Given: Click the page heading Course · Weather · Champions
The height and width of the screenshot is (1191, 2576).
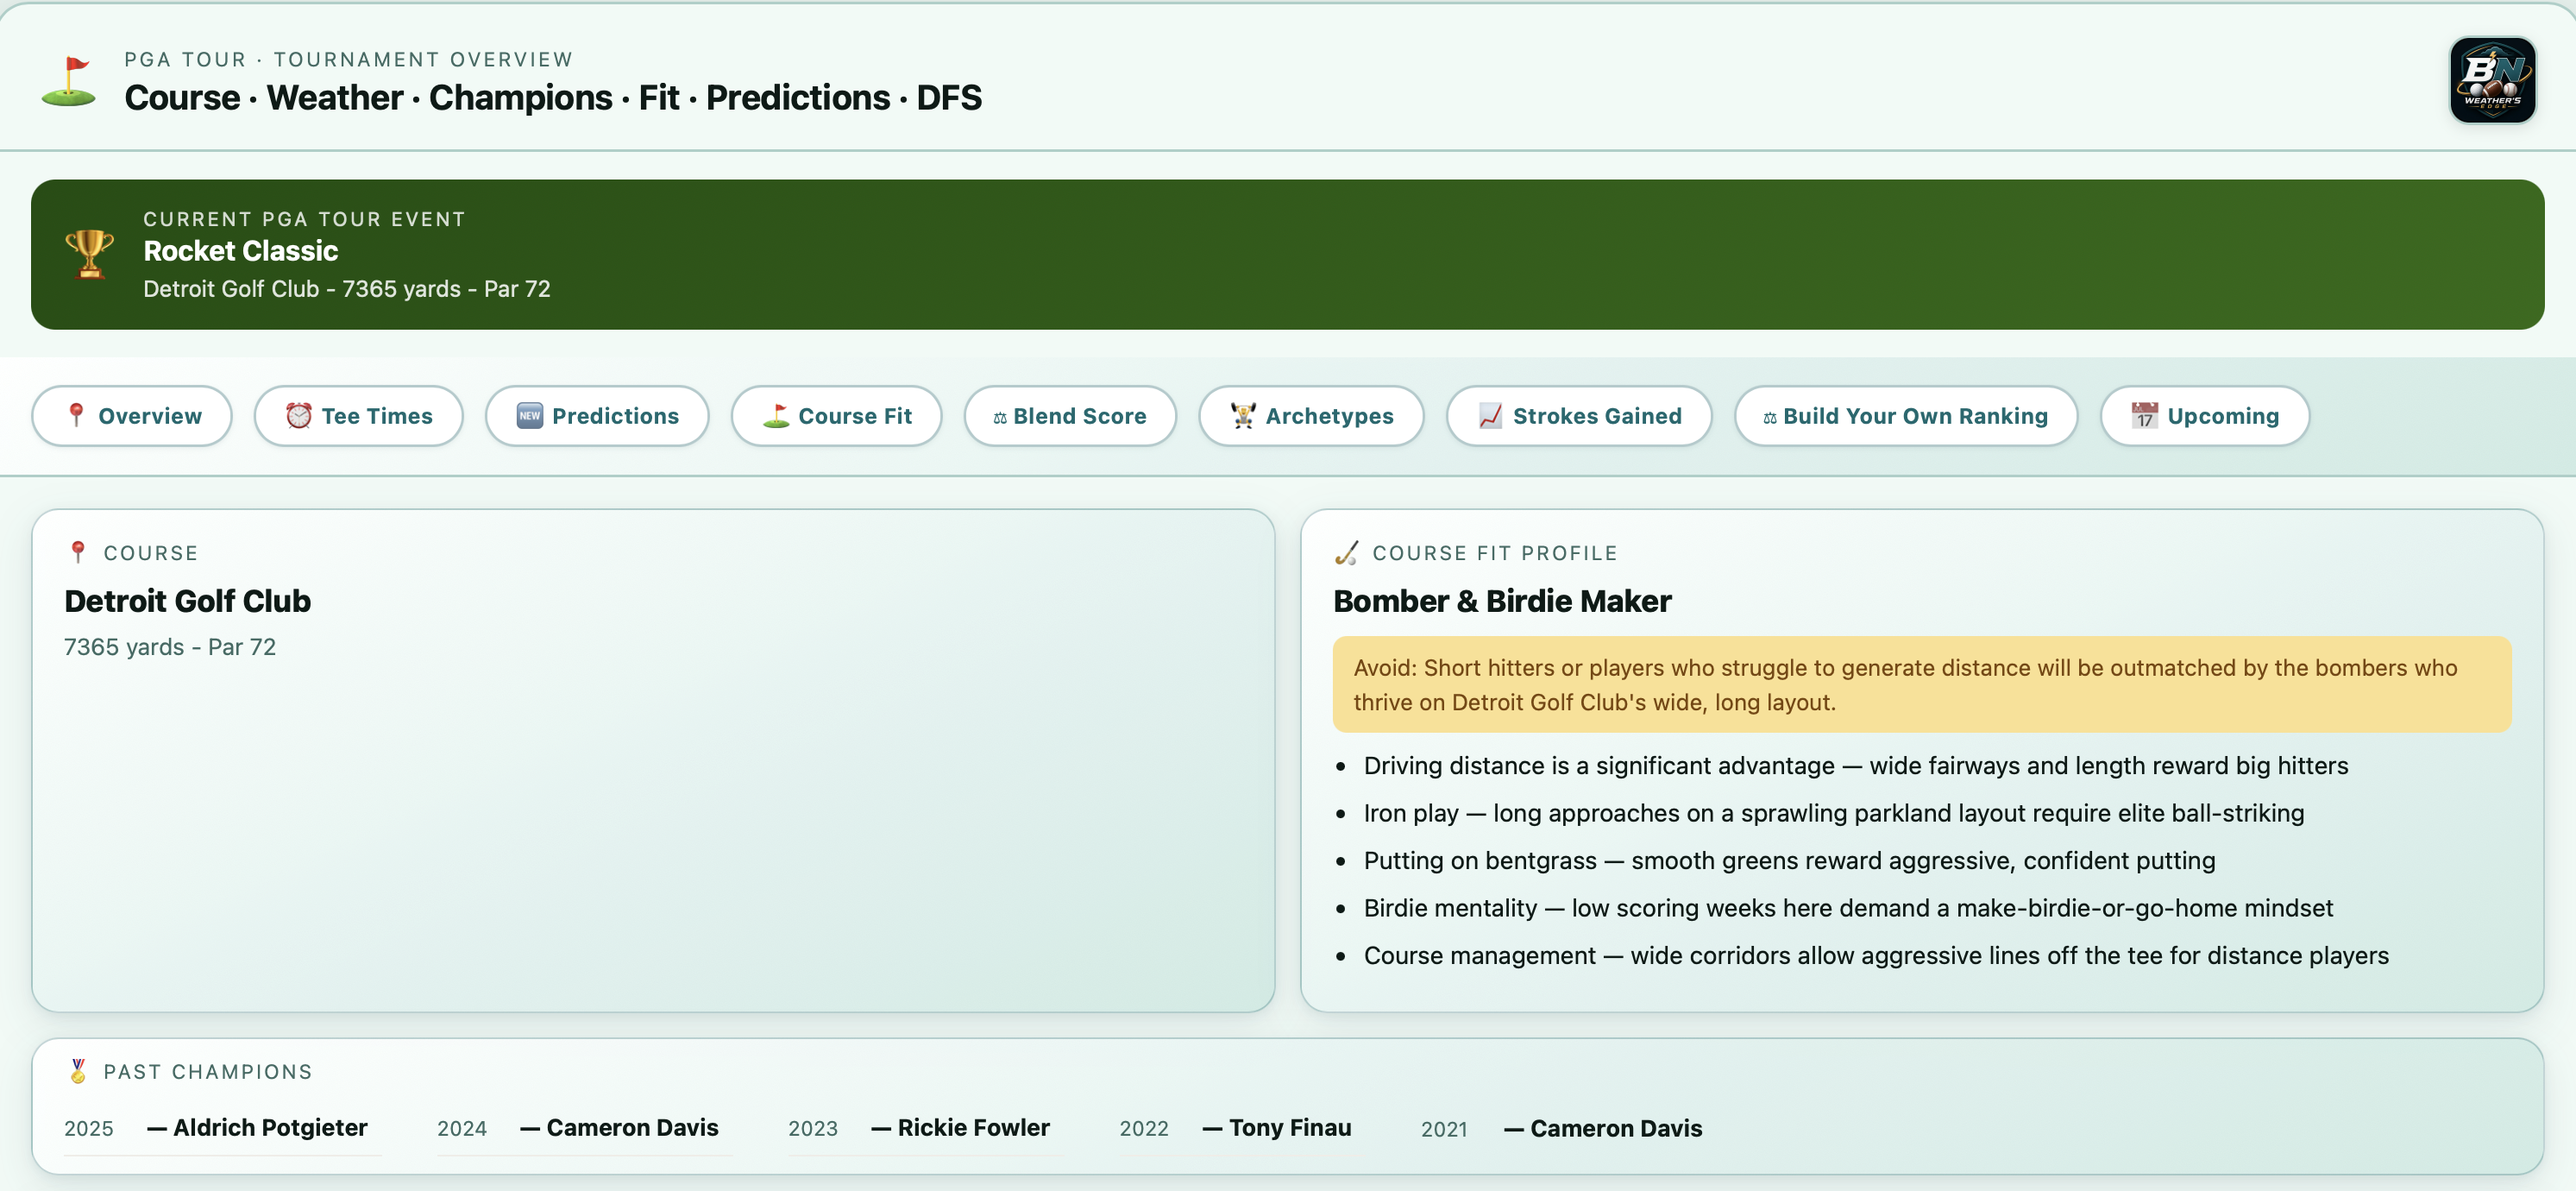Looking at the screenshot, I should point(553,98).
